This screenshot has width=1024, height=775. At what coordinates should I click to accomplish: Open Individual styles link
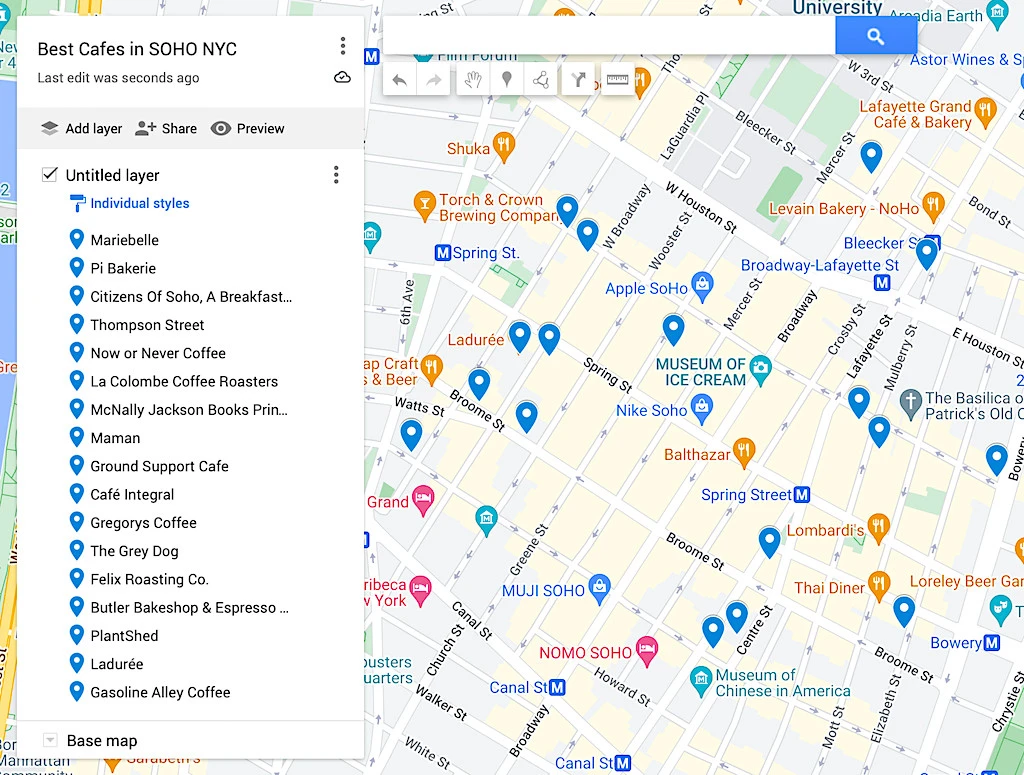click(x=140, y=203)
